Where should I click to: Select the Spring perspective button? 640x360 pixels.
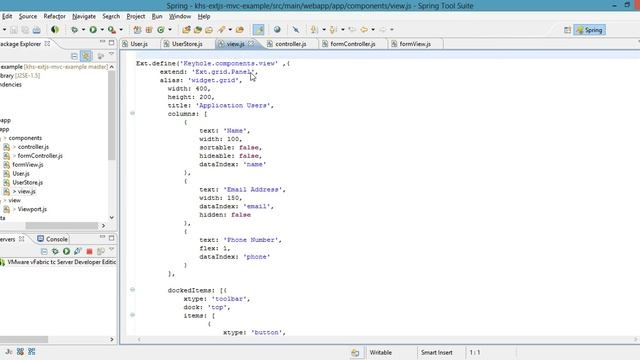pyautogui.click(x=589, y=30)
